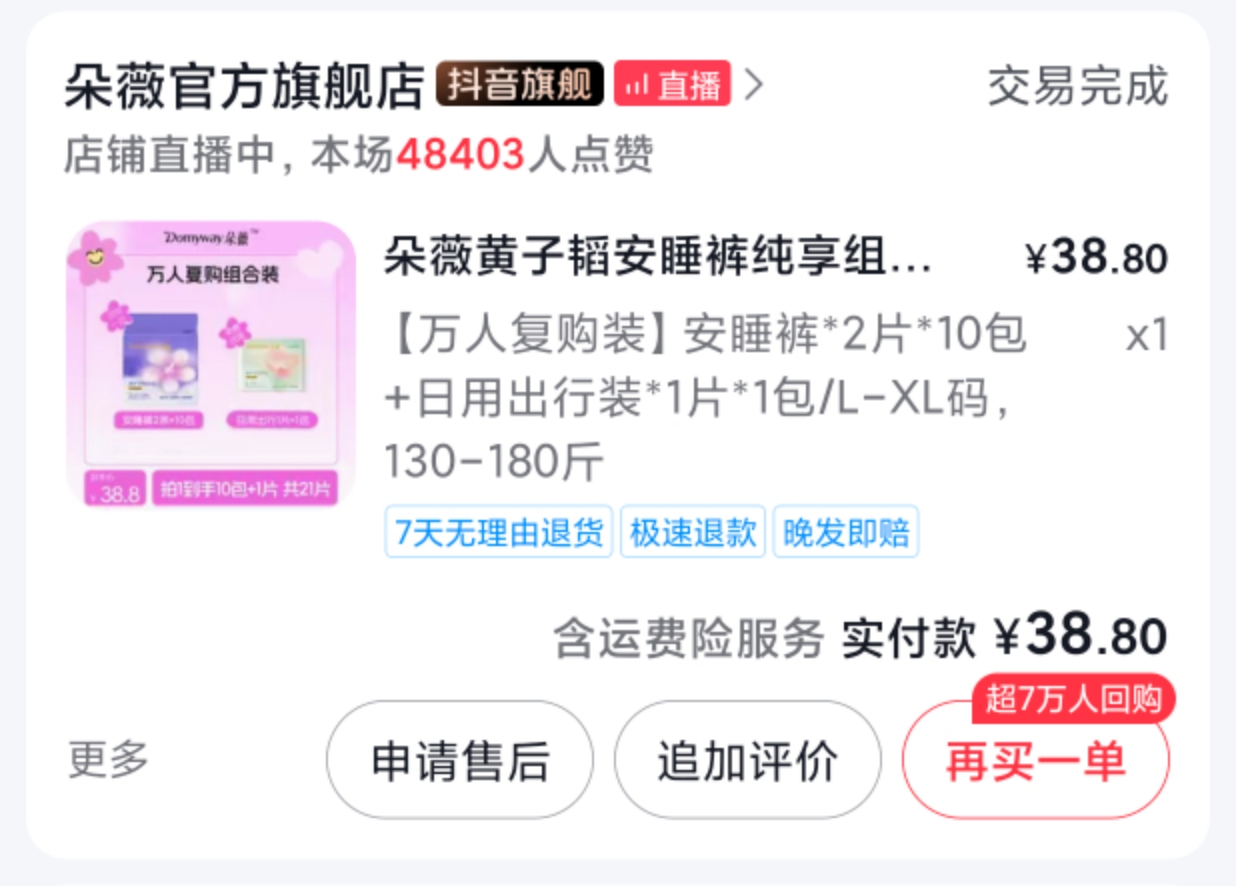Click the 申请售后 button
1236x886 pixels.
pos(460,761)
